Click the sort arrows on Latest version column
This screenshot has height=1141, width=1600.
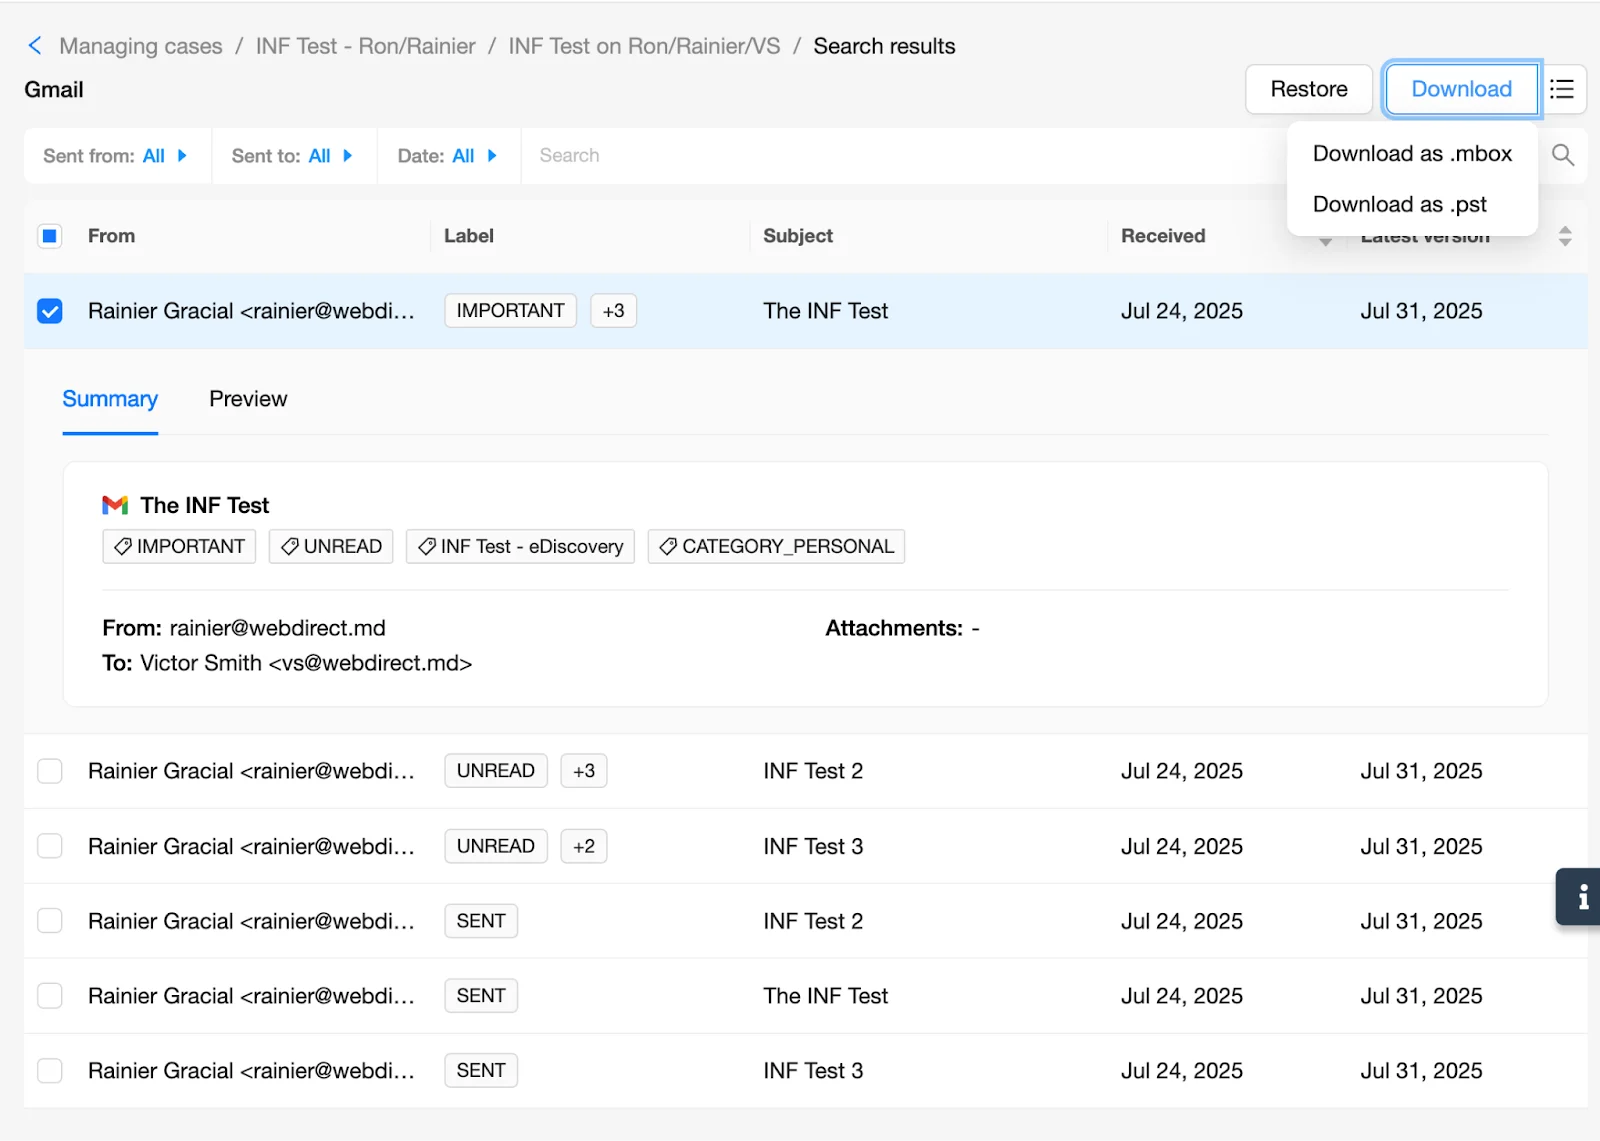click(1563, 236)
